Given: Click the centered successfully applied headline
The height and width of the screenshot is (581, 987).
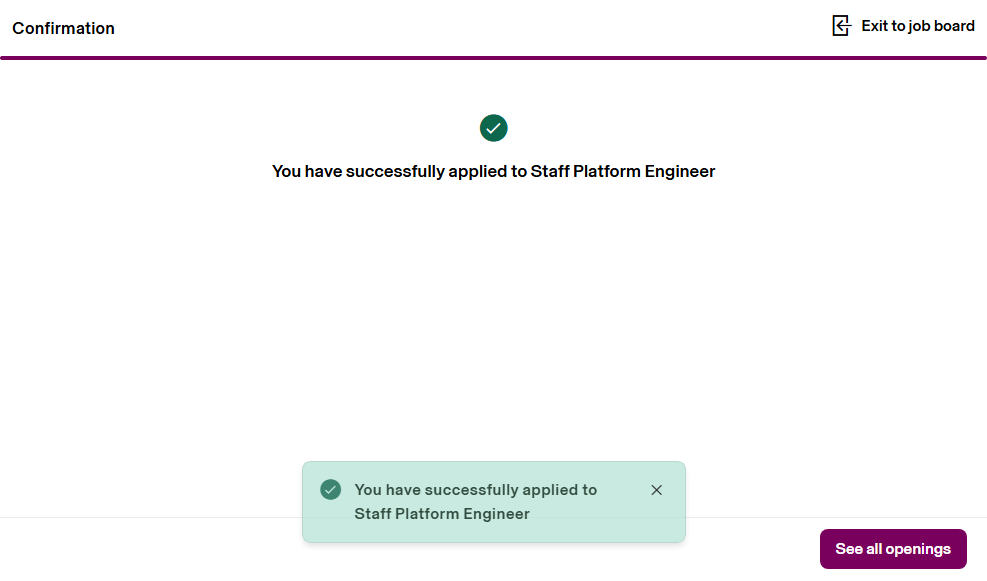Looking at the screenshot, I should (493, 171).
